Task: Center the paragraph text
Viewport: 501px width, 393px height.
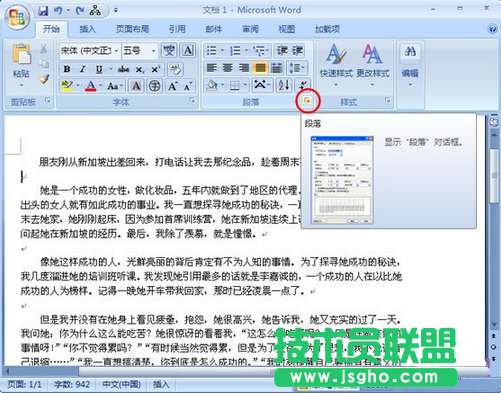Action: (227, 68)
